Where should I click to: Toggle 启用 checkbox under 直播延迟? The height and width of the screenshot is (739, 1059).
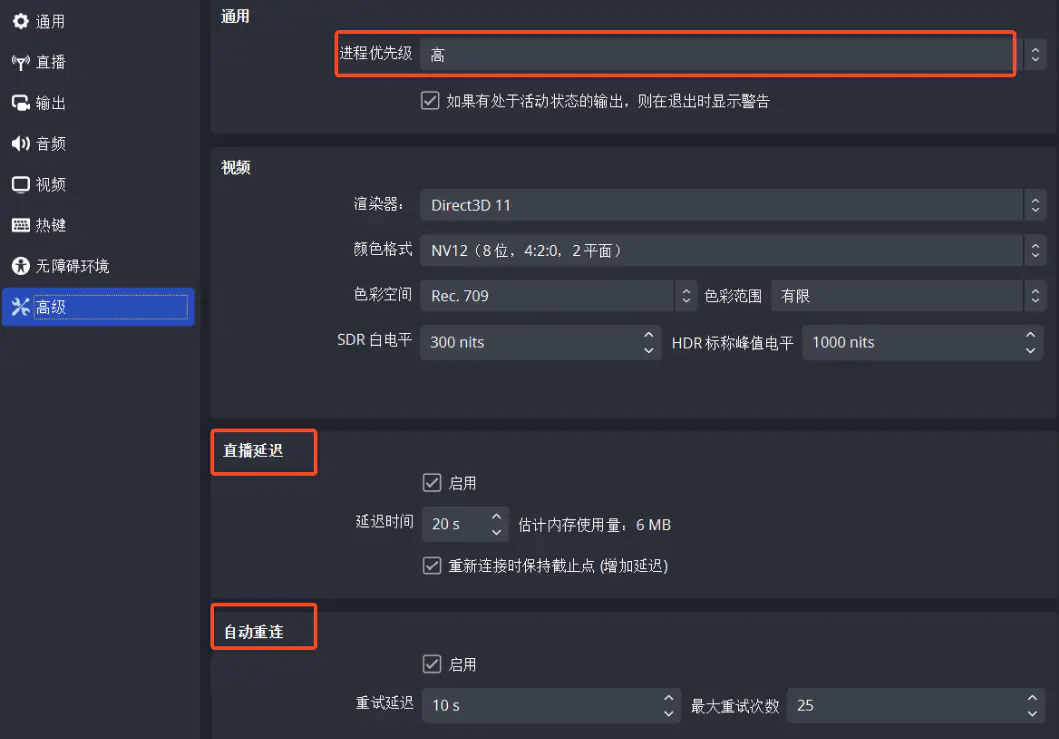(x=432, y=482)
